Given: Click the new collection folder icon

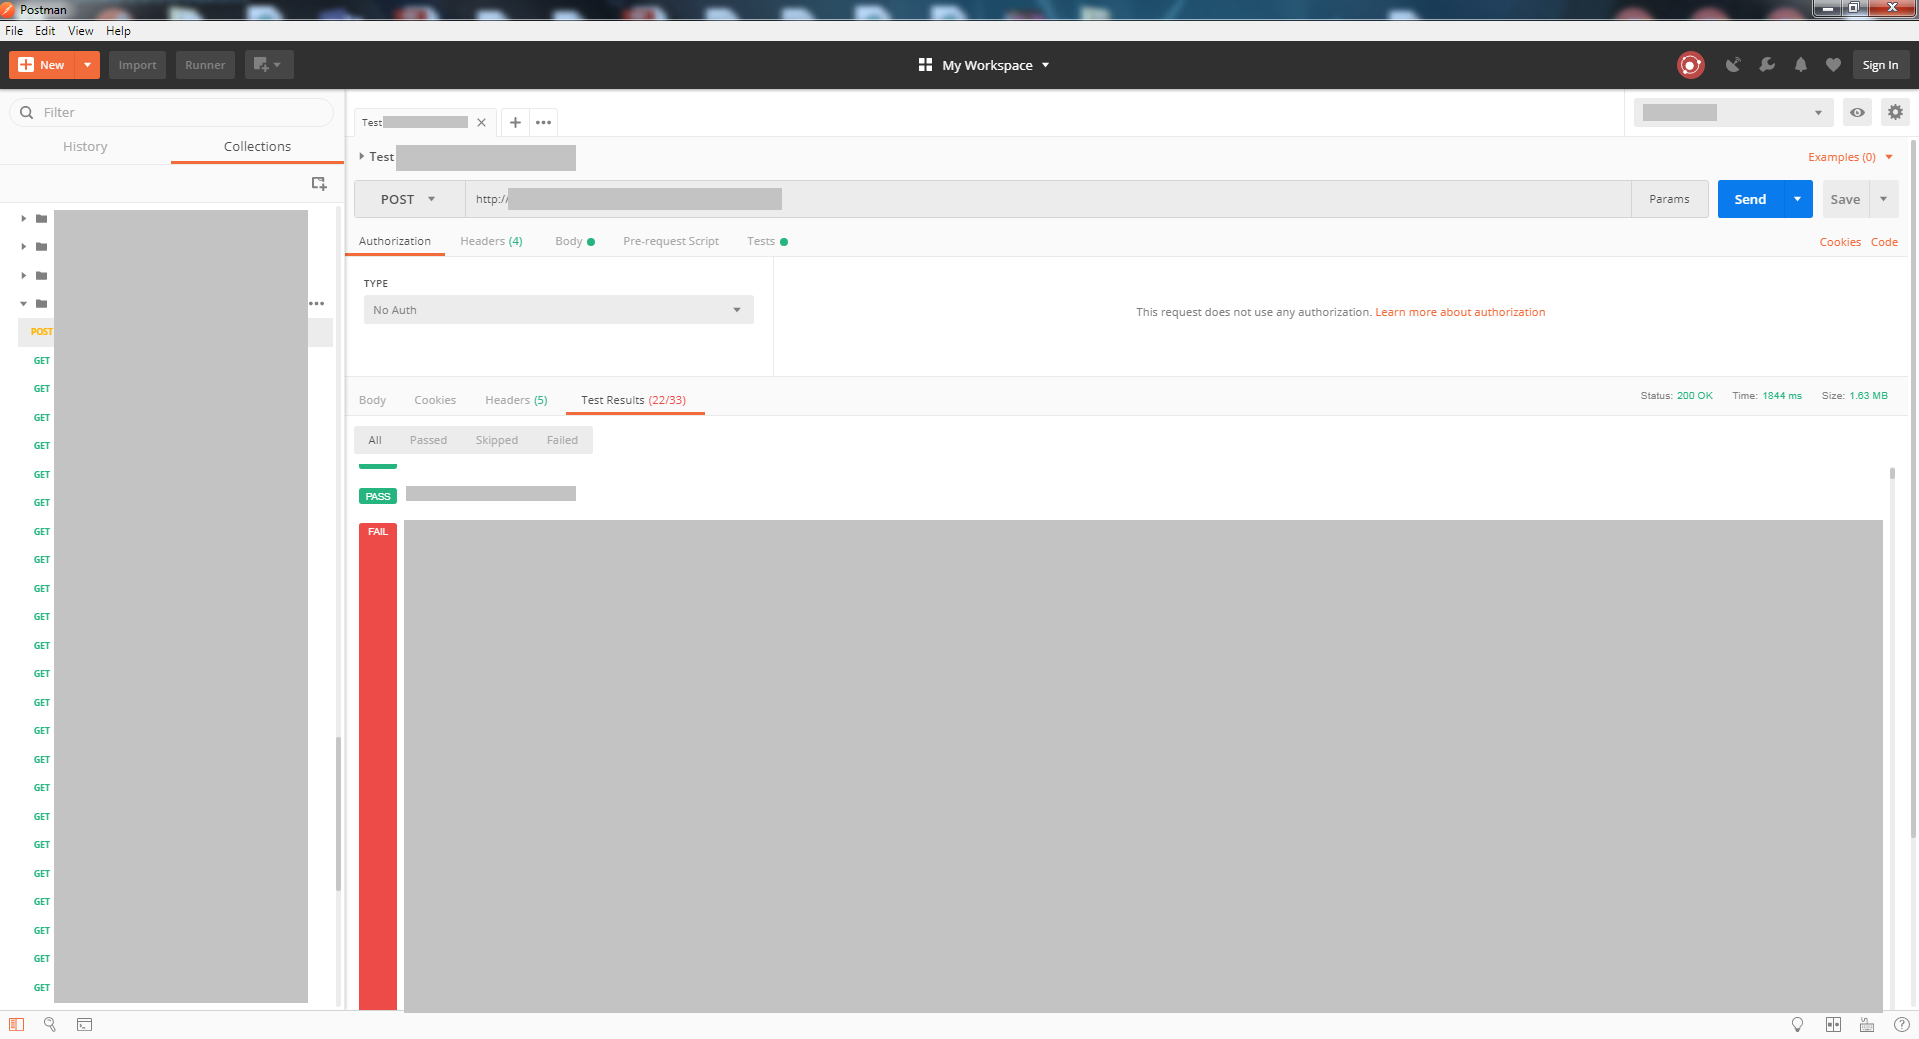Looking at the screenshot, I should pos(319,184).
